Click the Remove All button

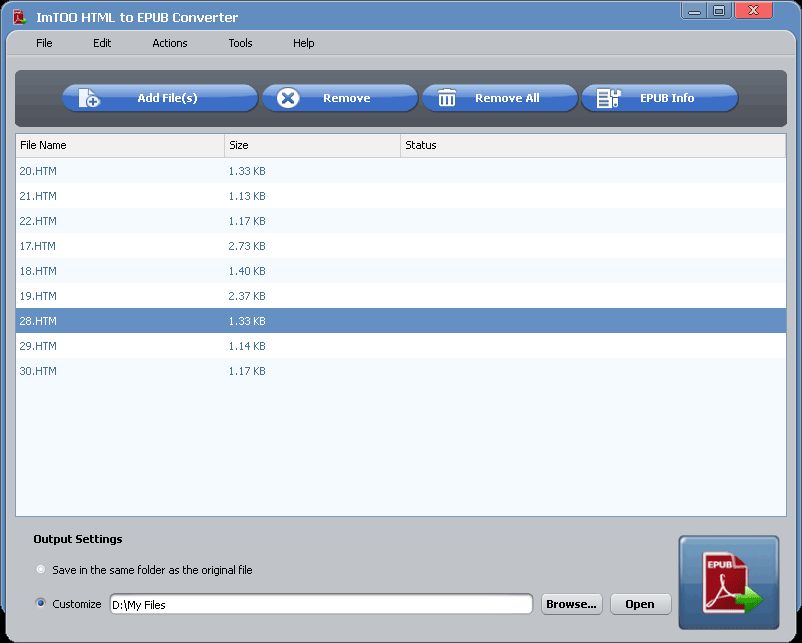pyautogui.click(x=500, y=98)
